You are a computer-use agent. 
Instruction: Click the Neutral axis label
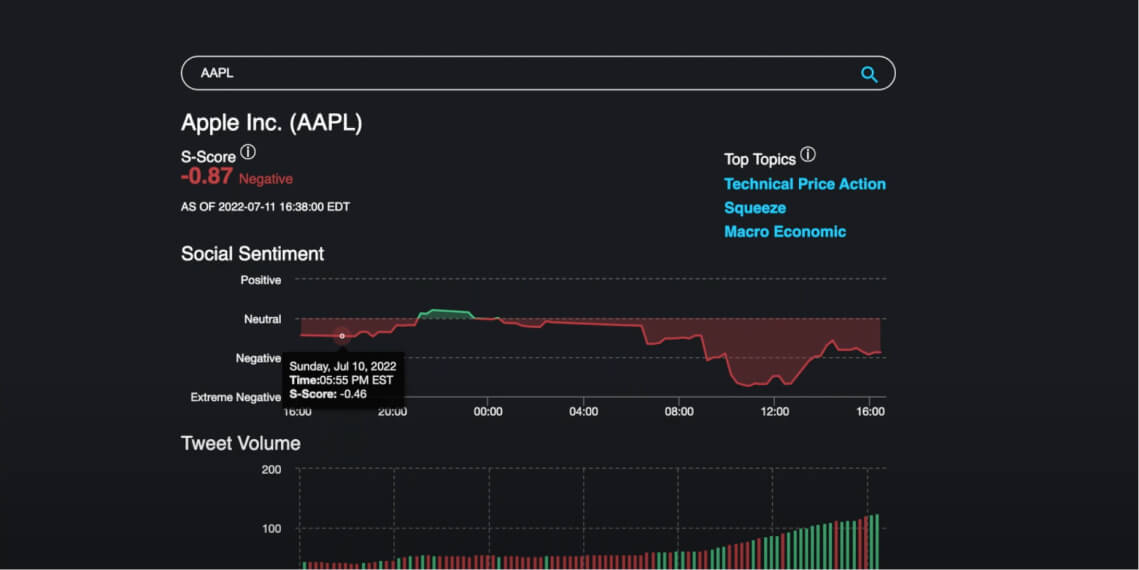[262, 319]
